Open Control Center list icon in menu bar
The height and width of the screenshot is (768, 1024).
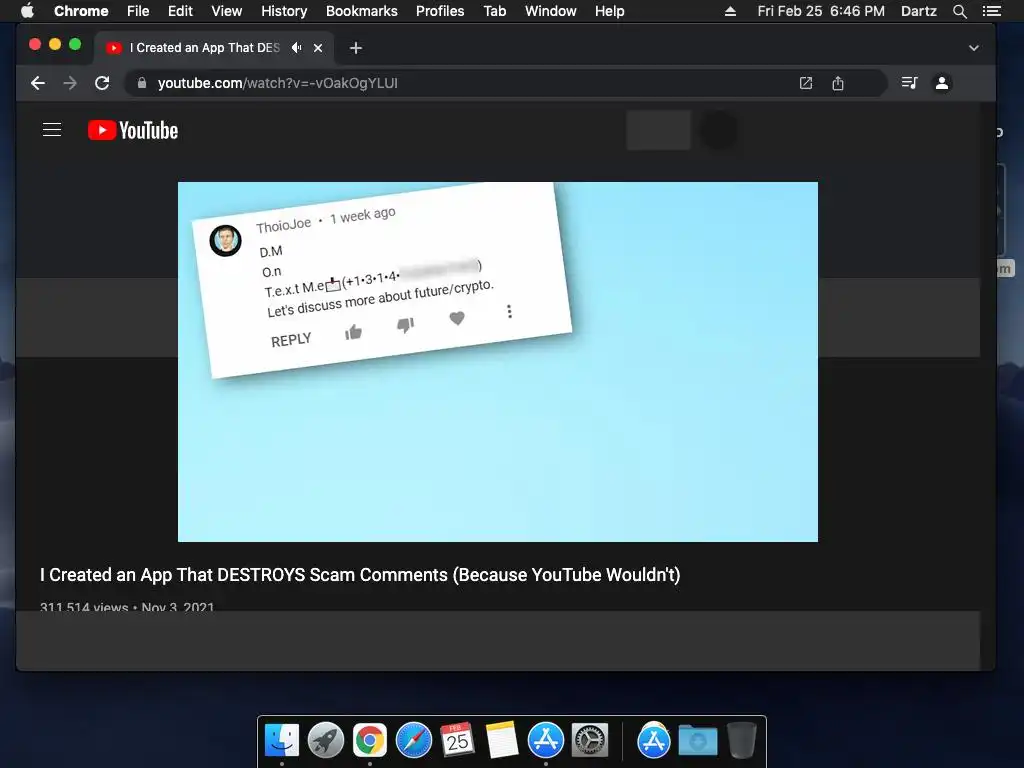point(991,11)
